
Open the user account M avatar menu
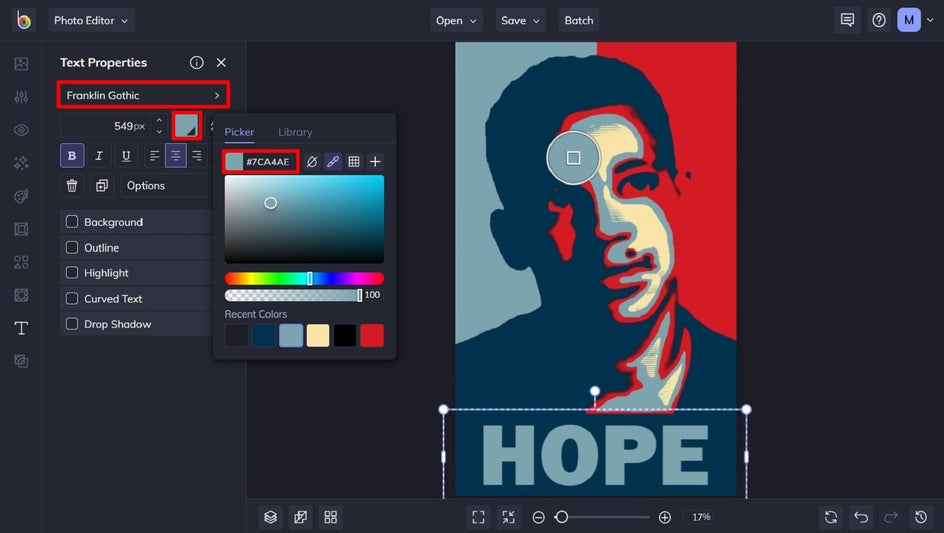[909, 20]
